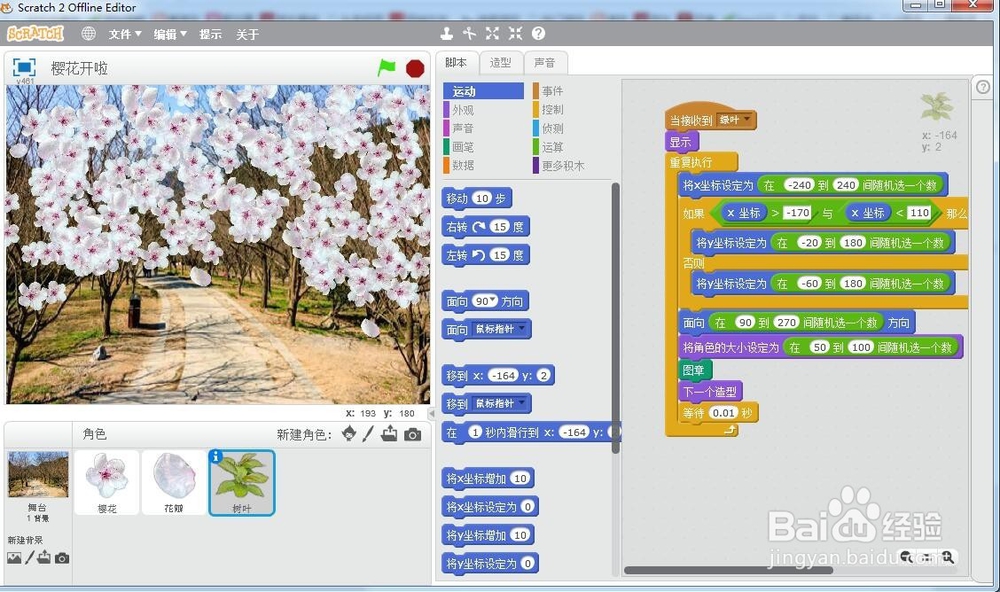The image size is (1000, 592).
Task: Open the 关于 menu
Action: [247, 34]
